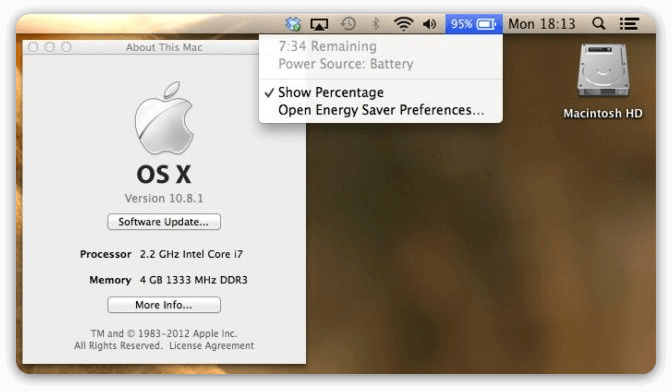Choose Open Energy Saver Preferences
Viewport: 672px width, 392px height.
pos(381,110)
